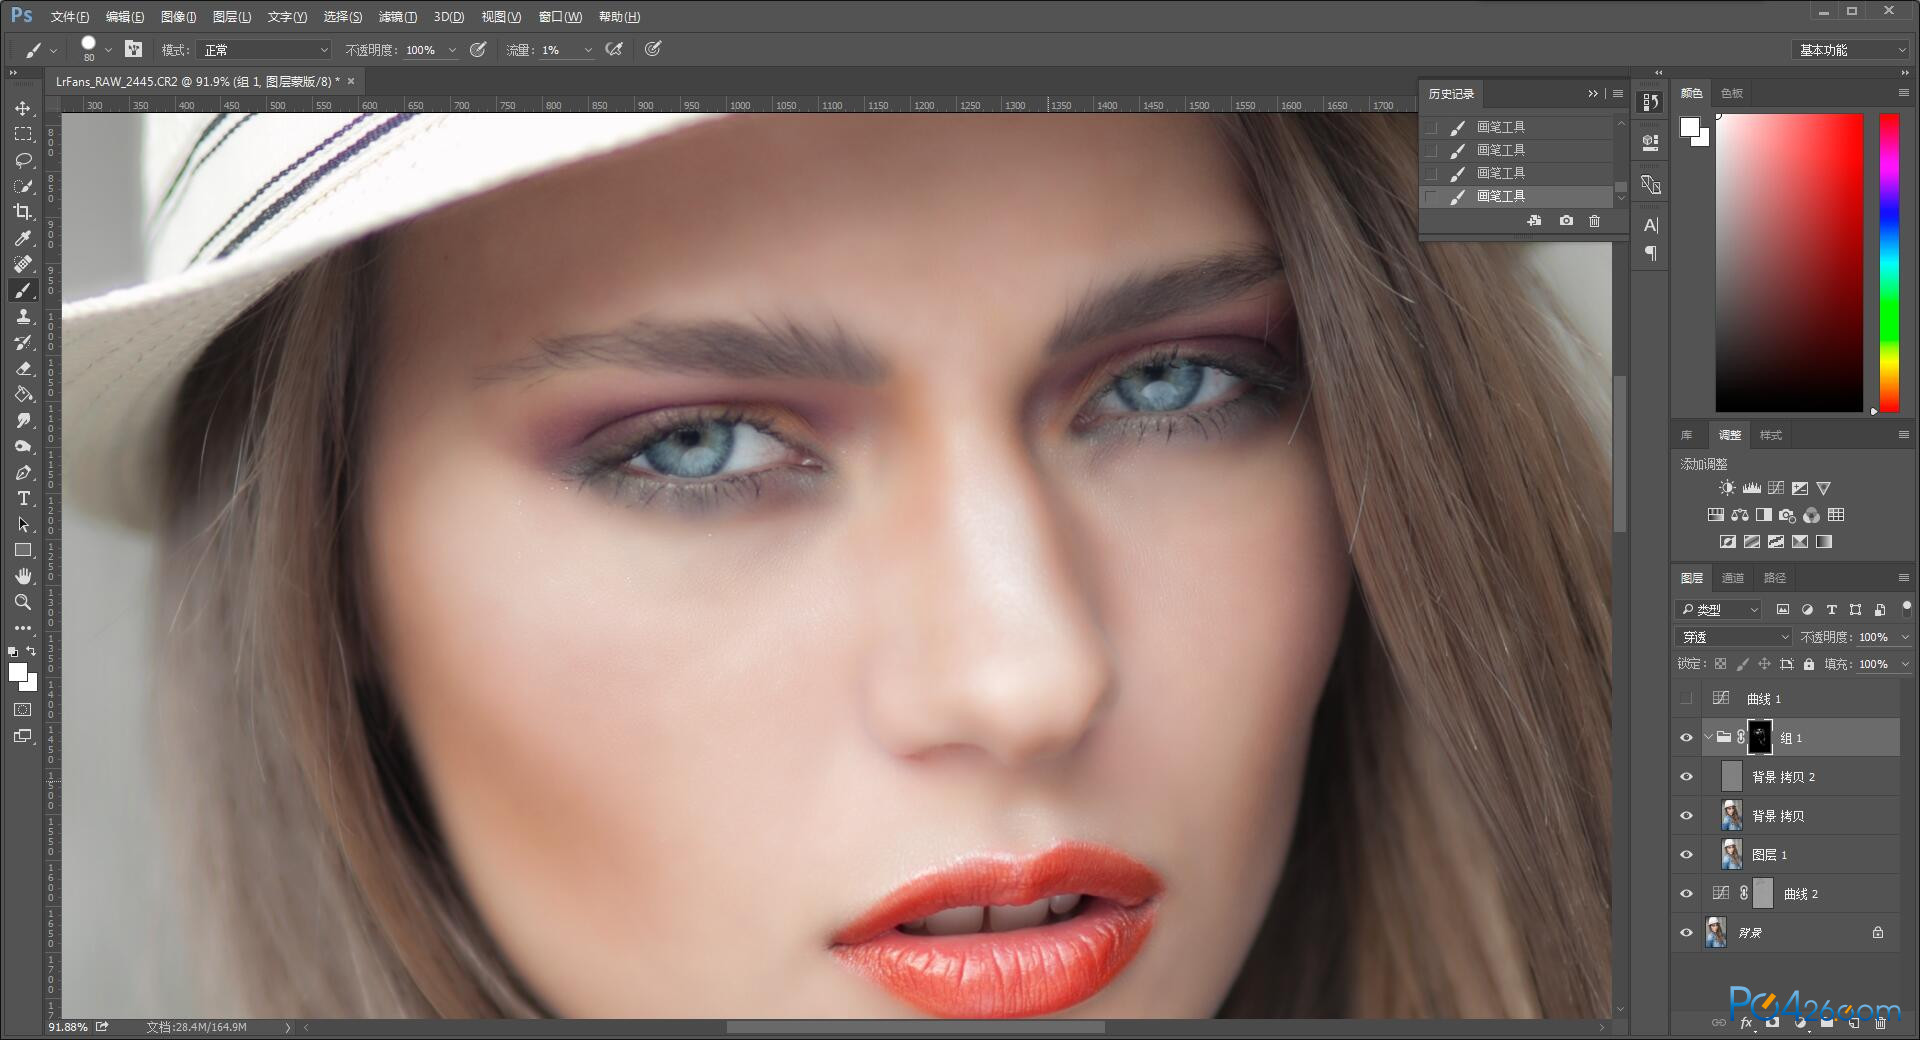The height and width of the screenshot is (1040, 1920).
Task: Switch to the 路径 tab
Action: 1774,578
